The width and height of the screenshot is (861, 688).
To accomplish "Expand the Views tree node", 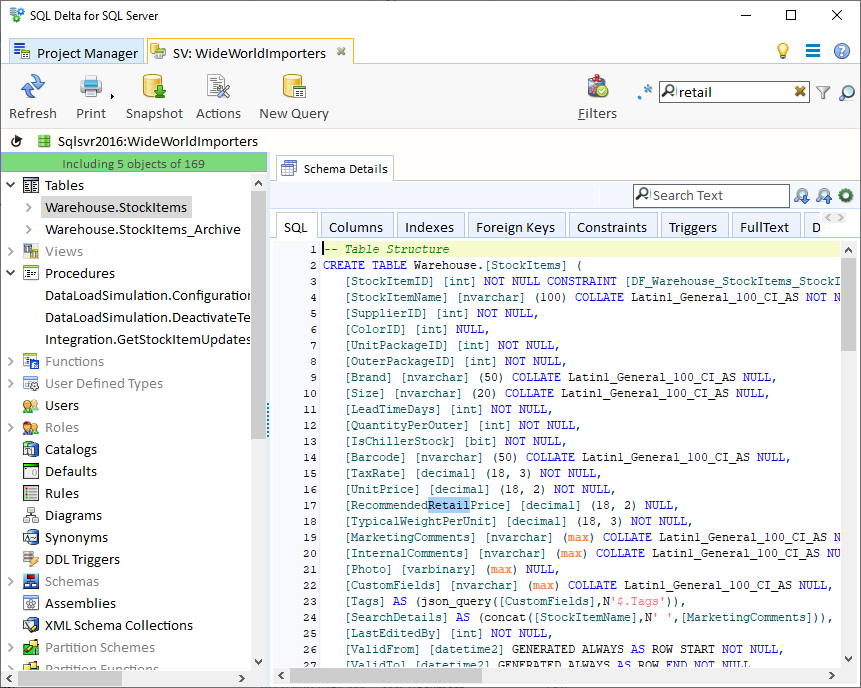I will (10, 251).
